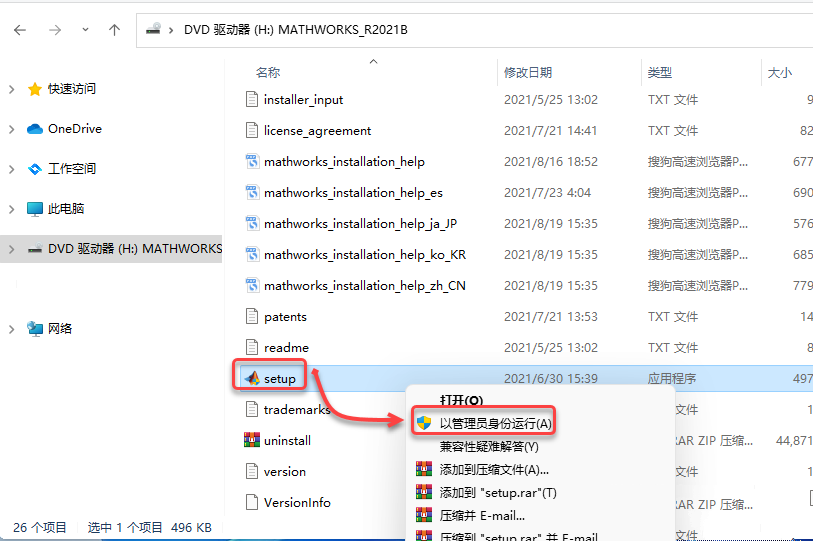Screen dimensions: 813x541
Task: Choose 添加到 "setup.rar"(T) menu entry
Action: tap(498, 493)
